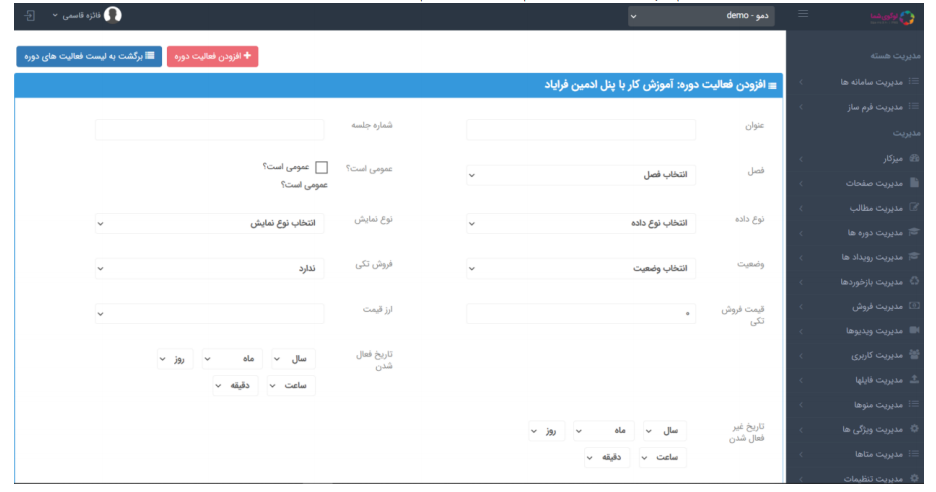This screenshot has width=936, height=492.
Task: Select ماه in تاریخ غیر فعال شدن
Action: (604, 430)
